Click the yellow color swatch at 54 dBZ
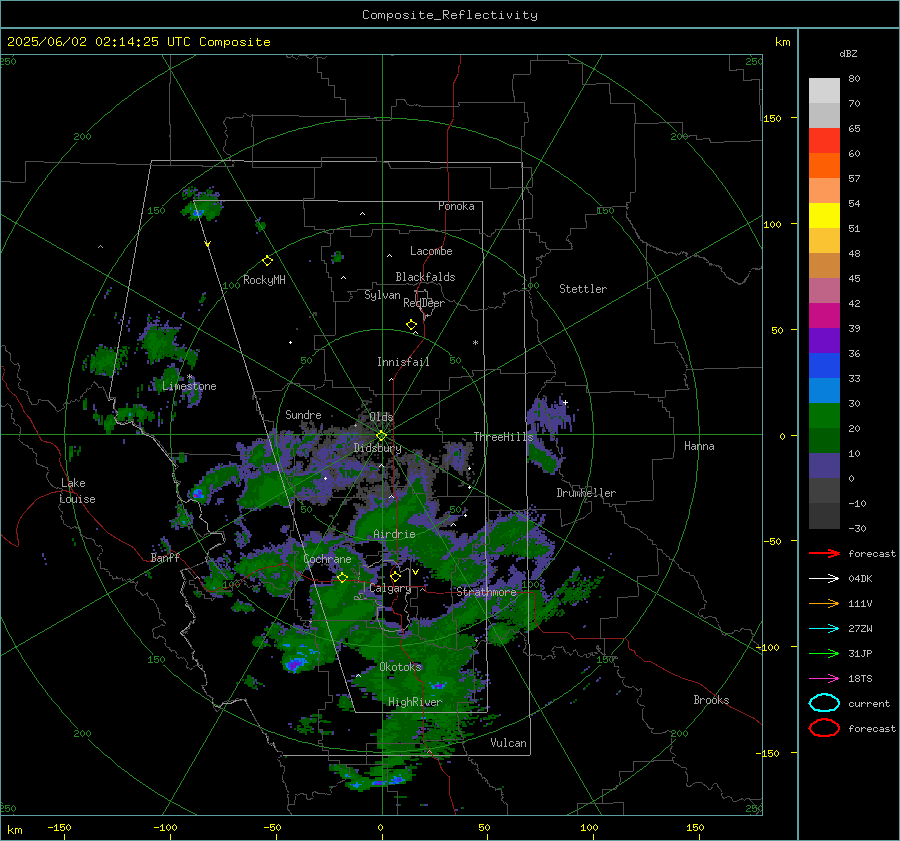 click(x=824, y=215)
